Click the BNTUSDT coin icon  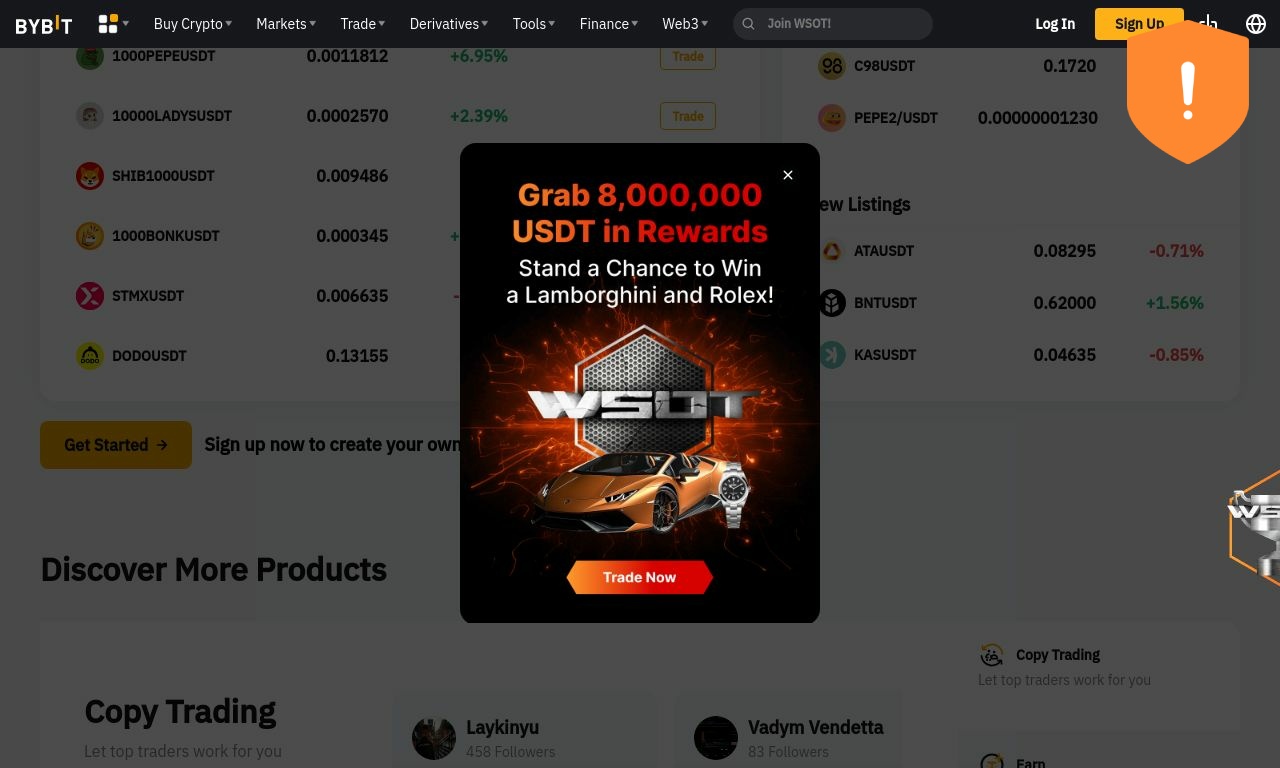(832, 303)
